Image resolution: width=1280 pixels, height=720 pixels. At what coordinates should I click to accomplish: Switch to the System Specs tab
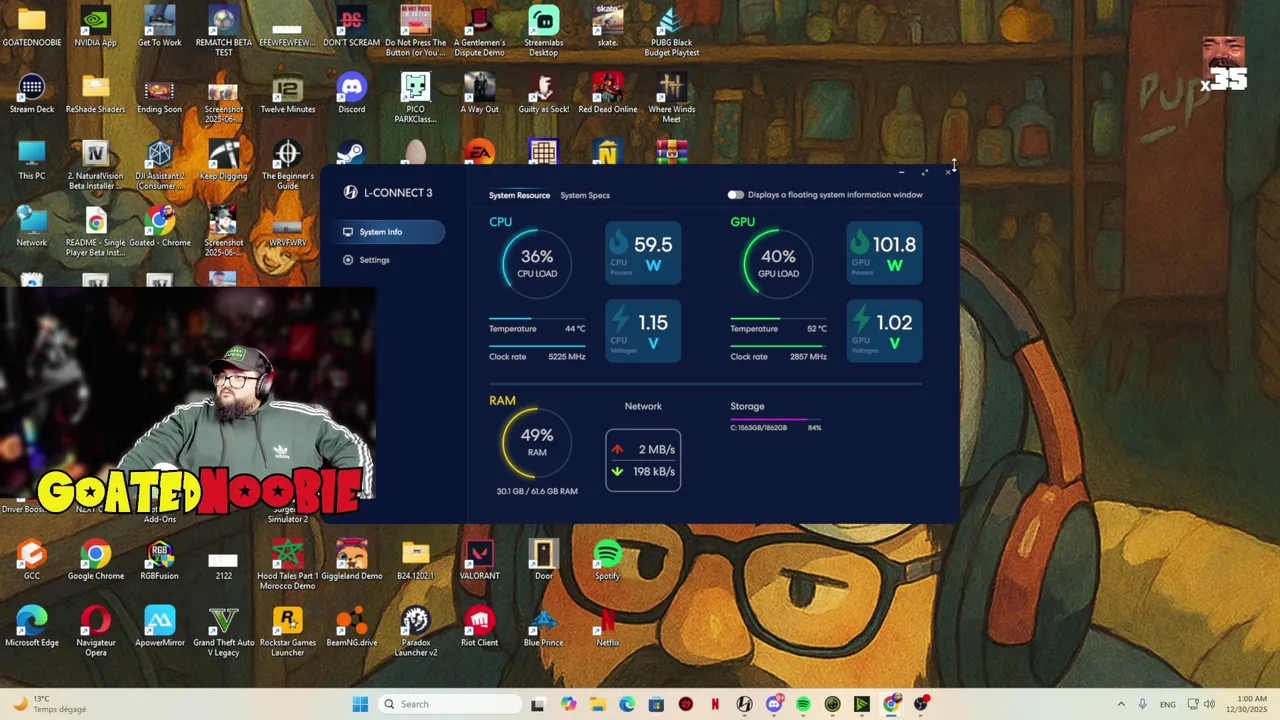tap(585, 195)
